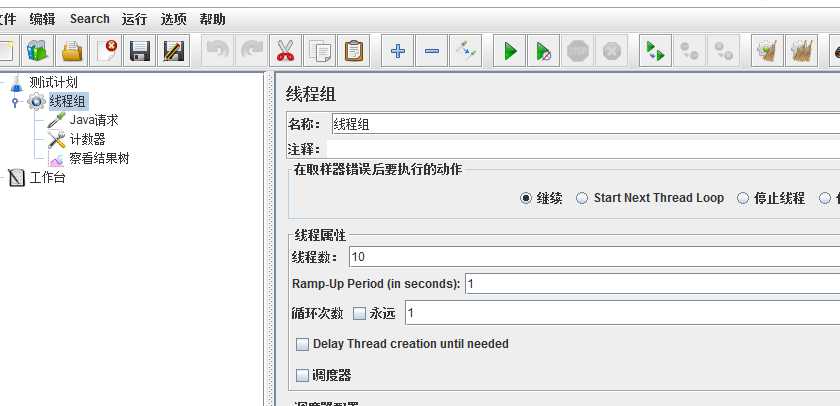Viewport: 840px width, 406px height.
Task: Select the 继续 radio button
Action: click(x=526, y=198)
